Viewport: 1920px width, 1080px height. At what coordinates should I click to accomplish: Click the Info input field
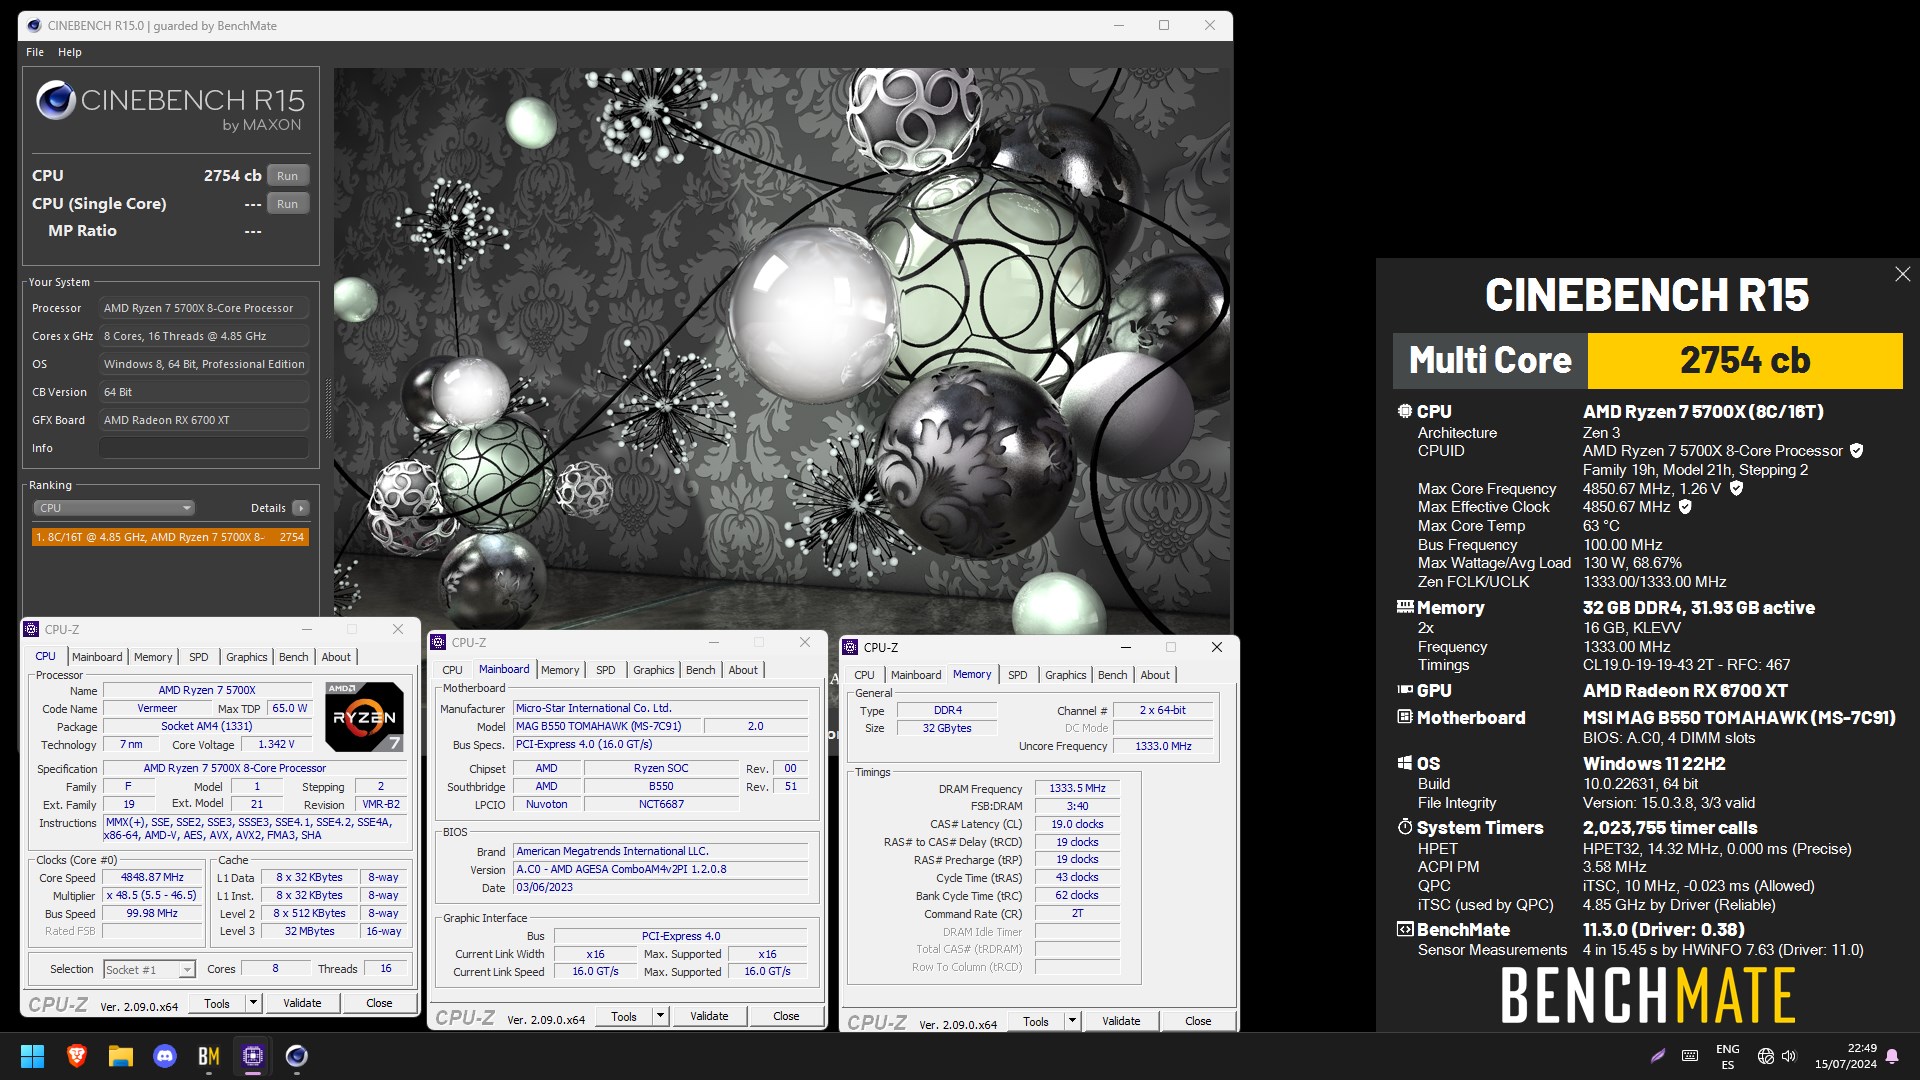pos(203,448)
